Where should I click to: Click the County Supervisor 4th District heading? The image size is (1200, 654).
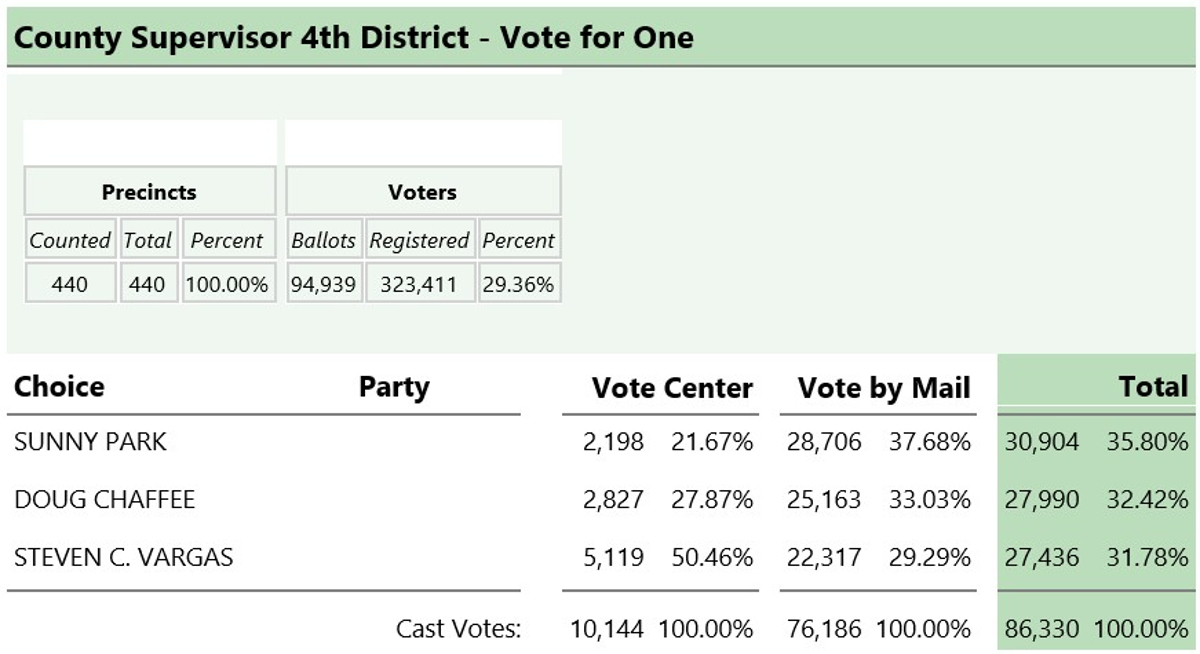354,38
